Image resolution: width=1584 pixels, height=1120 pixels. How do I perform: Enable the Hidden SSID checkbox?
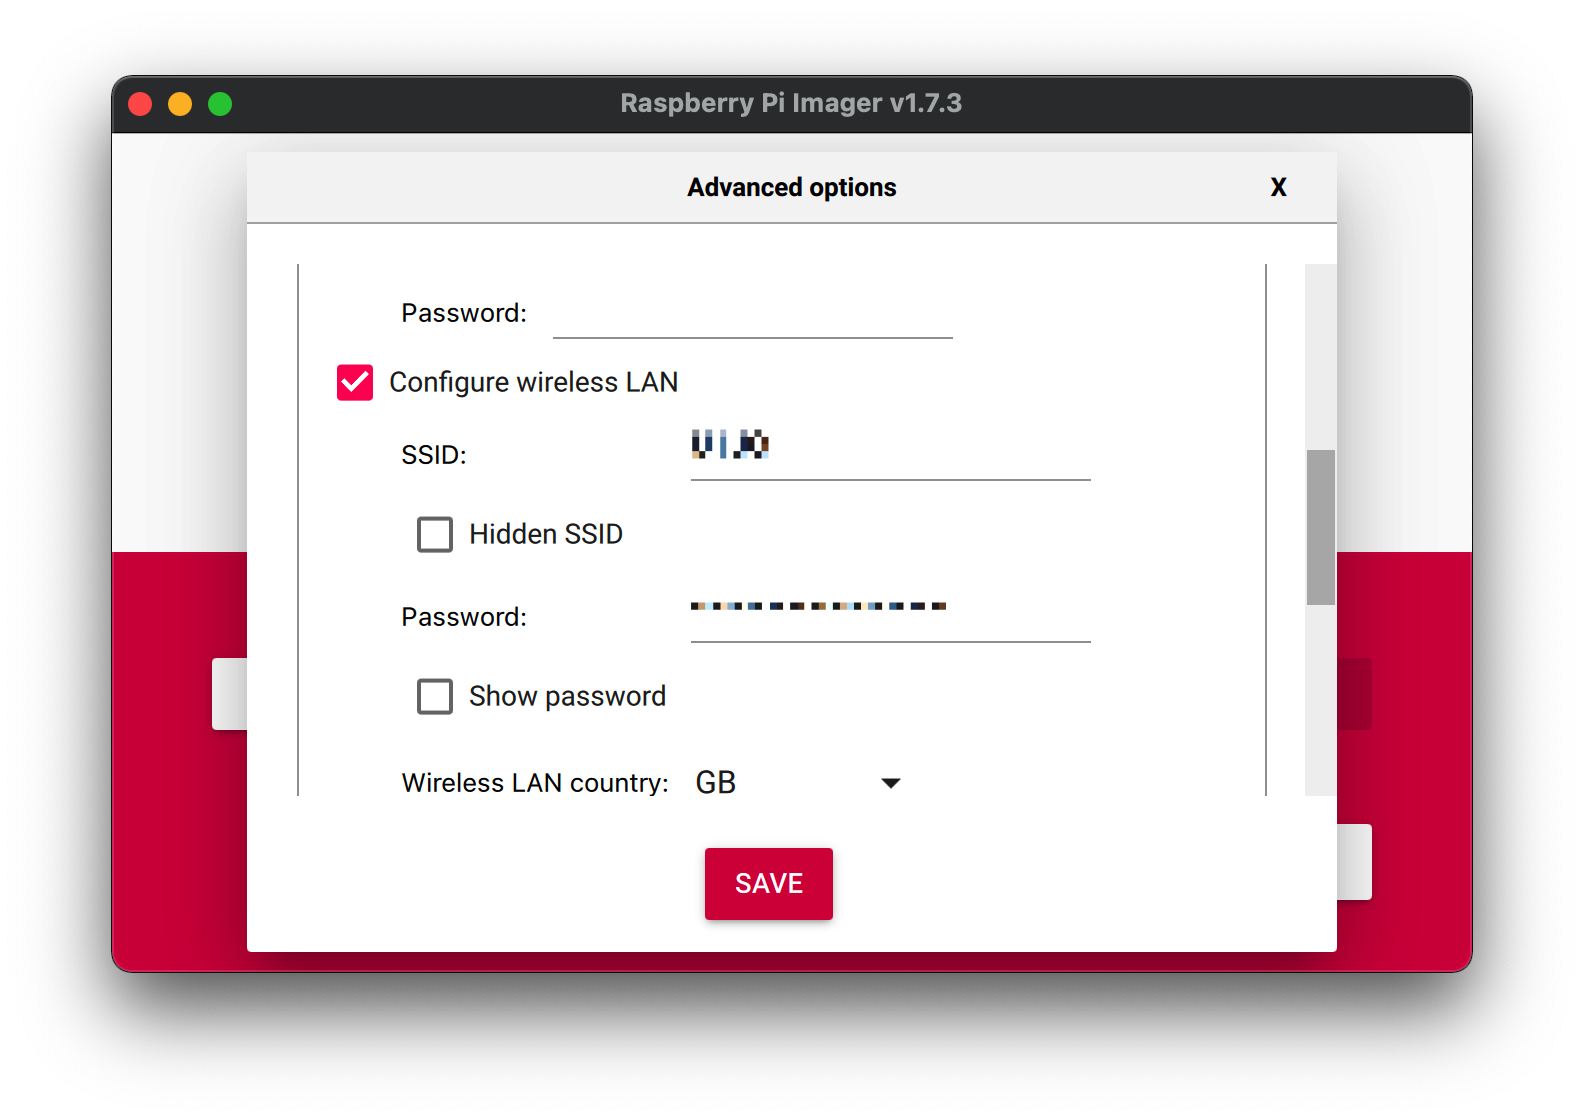[435, 534]
